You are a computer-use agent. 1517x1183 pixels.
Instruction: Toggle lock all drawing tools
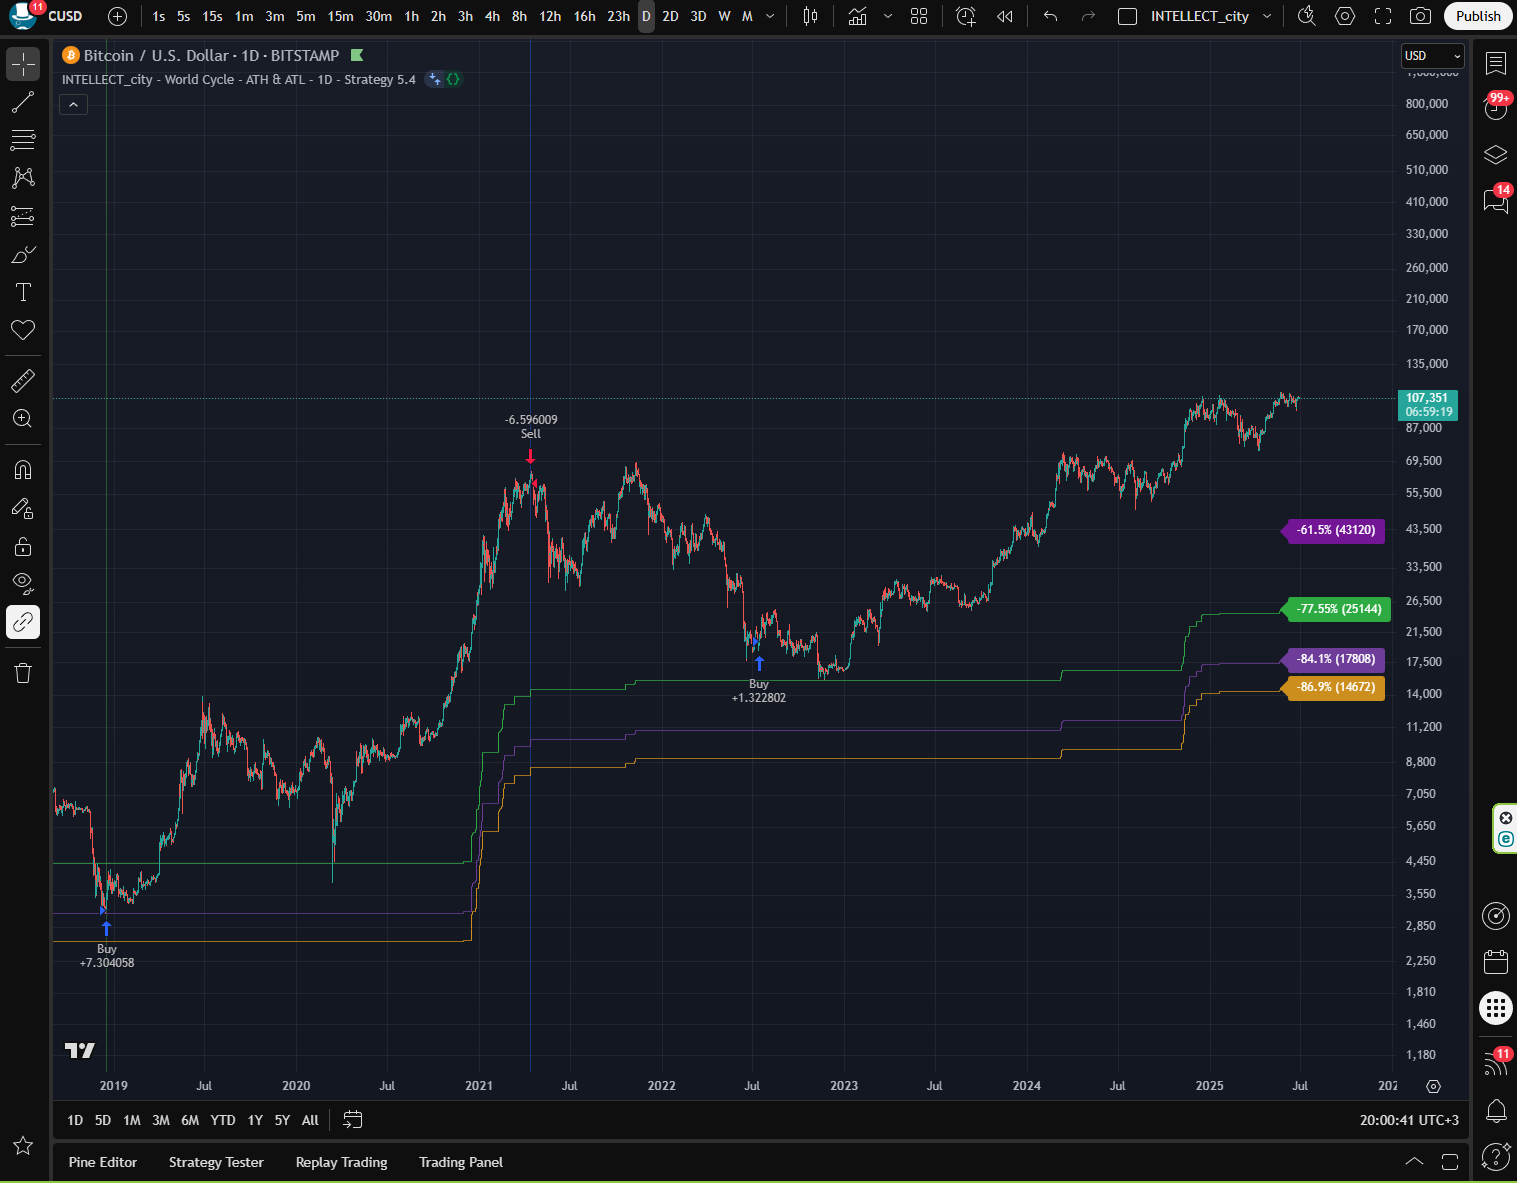(x=23, y=546)
